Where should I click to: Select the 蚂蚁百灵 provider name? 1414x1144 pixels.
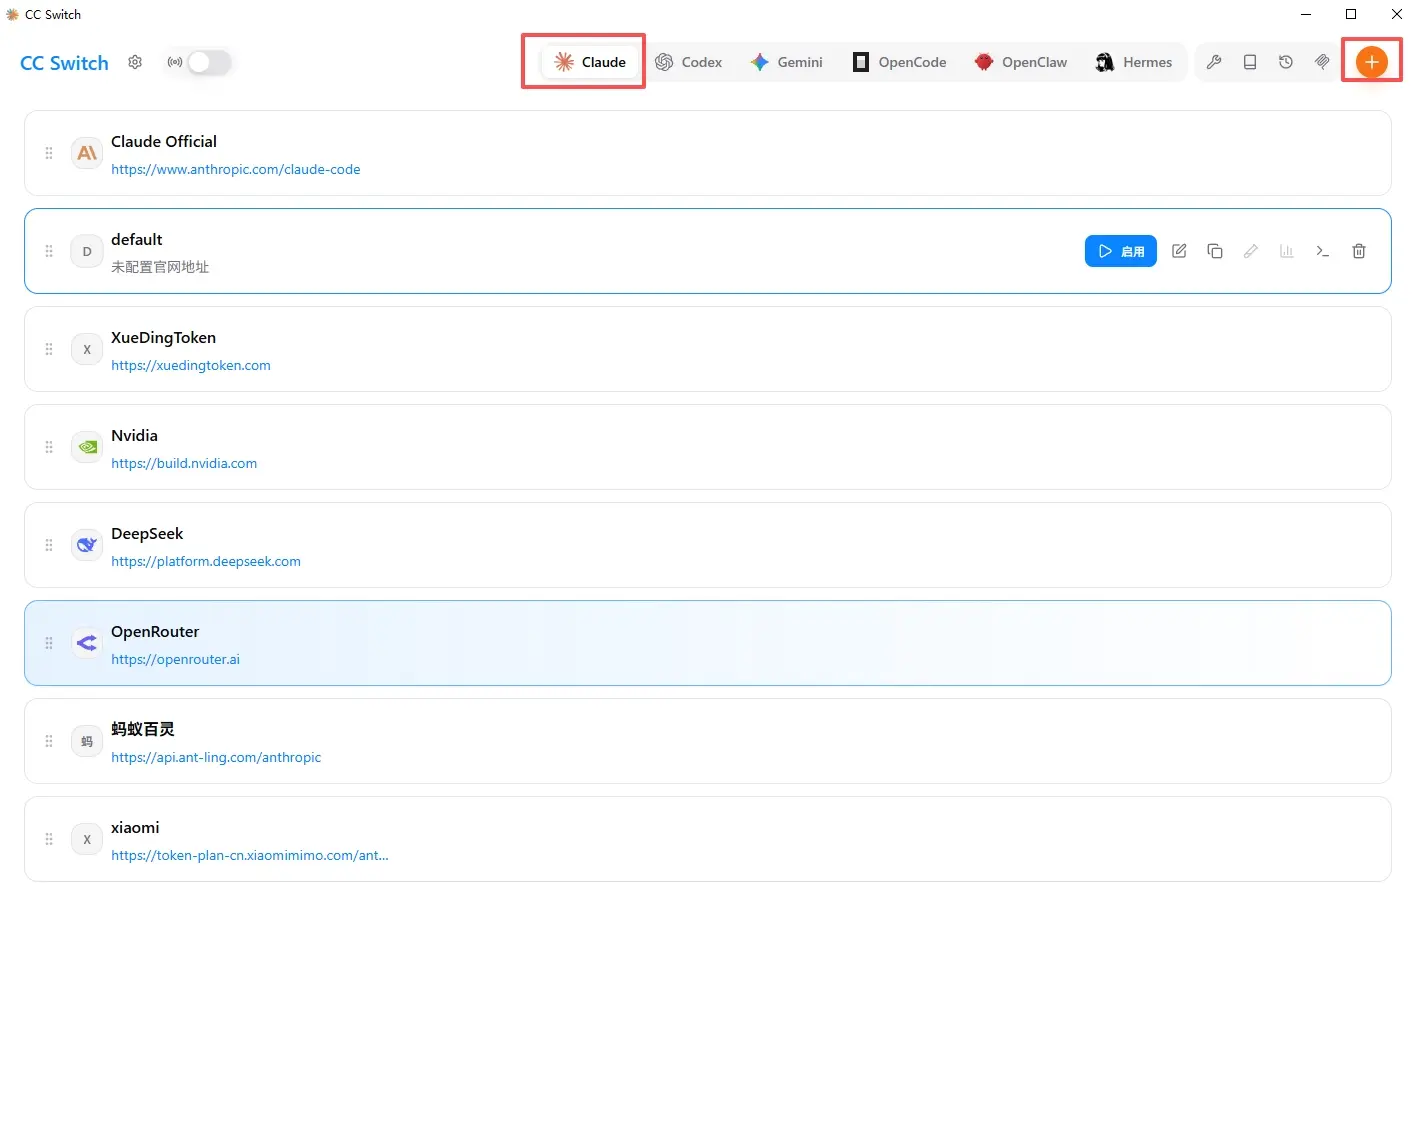pyautogui.click(x=143, y=730)
